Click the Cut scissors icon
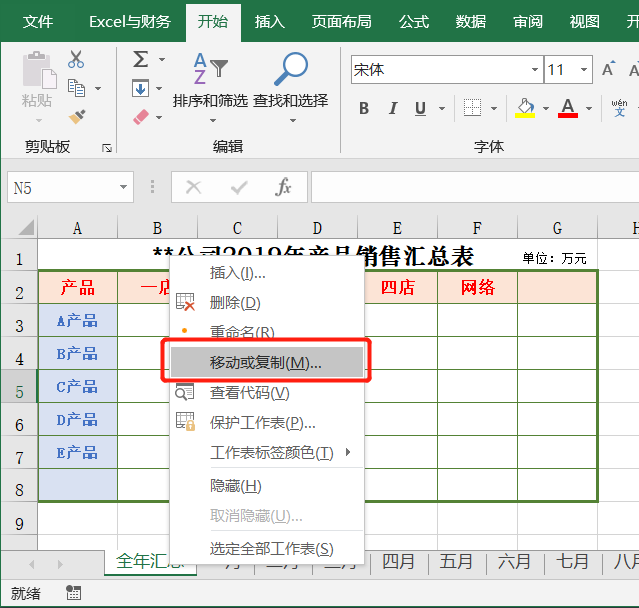The width and height of the screenshot is (639, 608). click(x=77, y=60)
